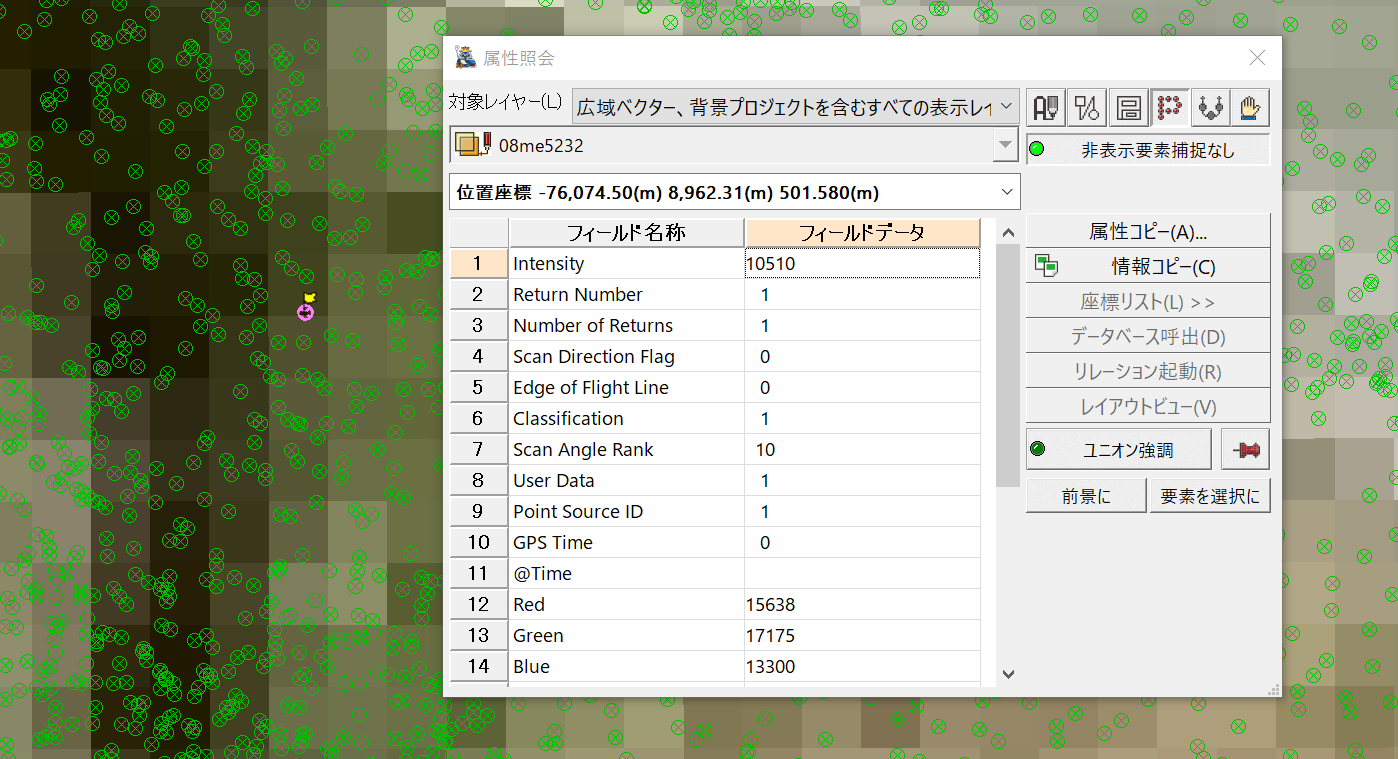
Task: Select the Edge of Flight Line row
Action: [714, 388]
